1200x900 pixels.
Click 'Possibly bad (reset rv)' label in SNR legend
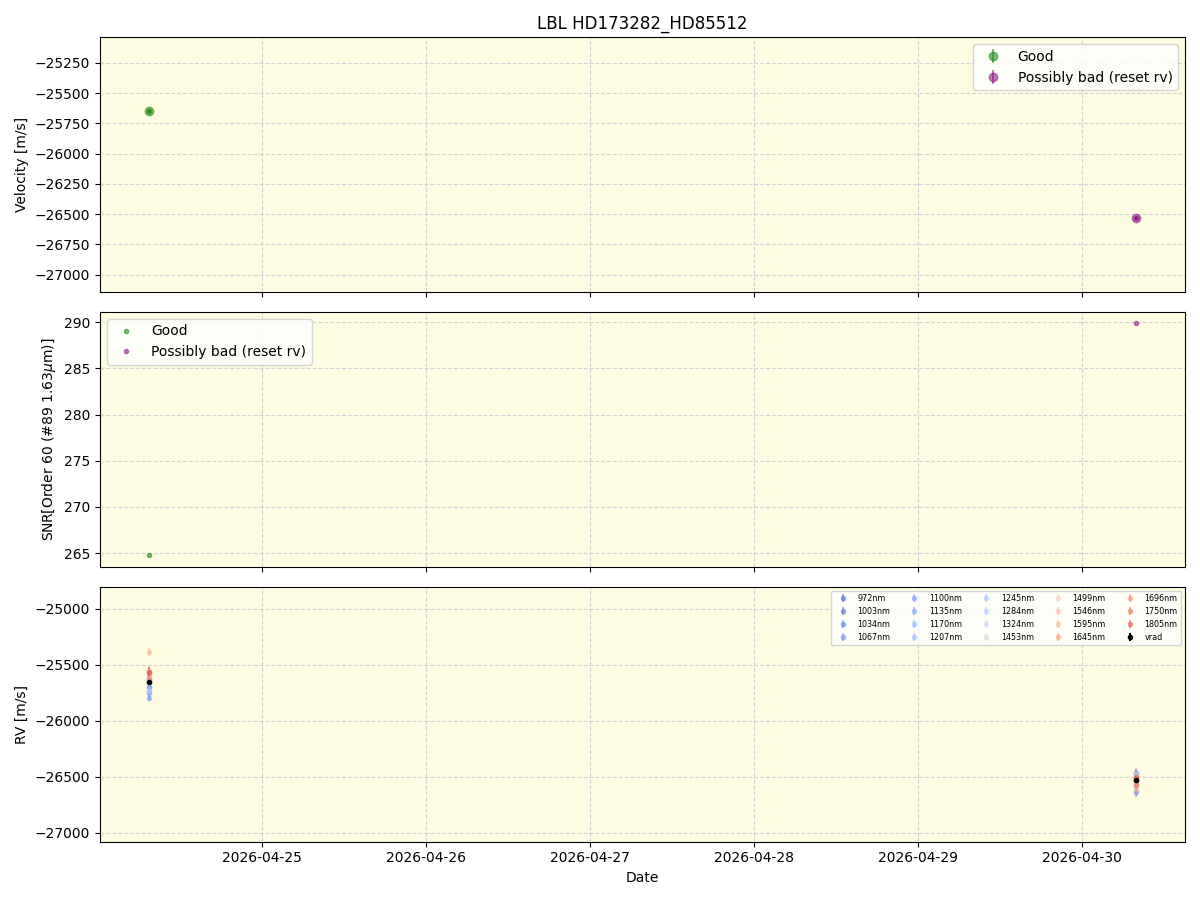(229, 352)
